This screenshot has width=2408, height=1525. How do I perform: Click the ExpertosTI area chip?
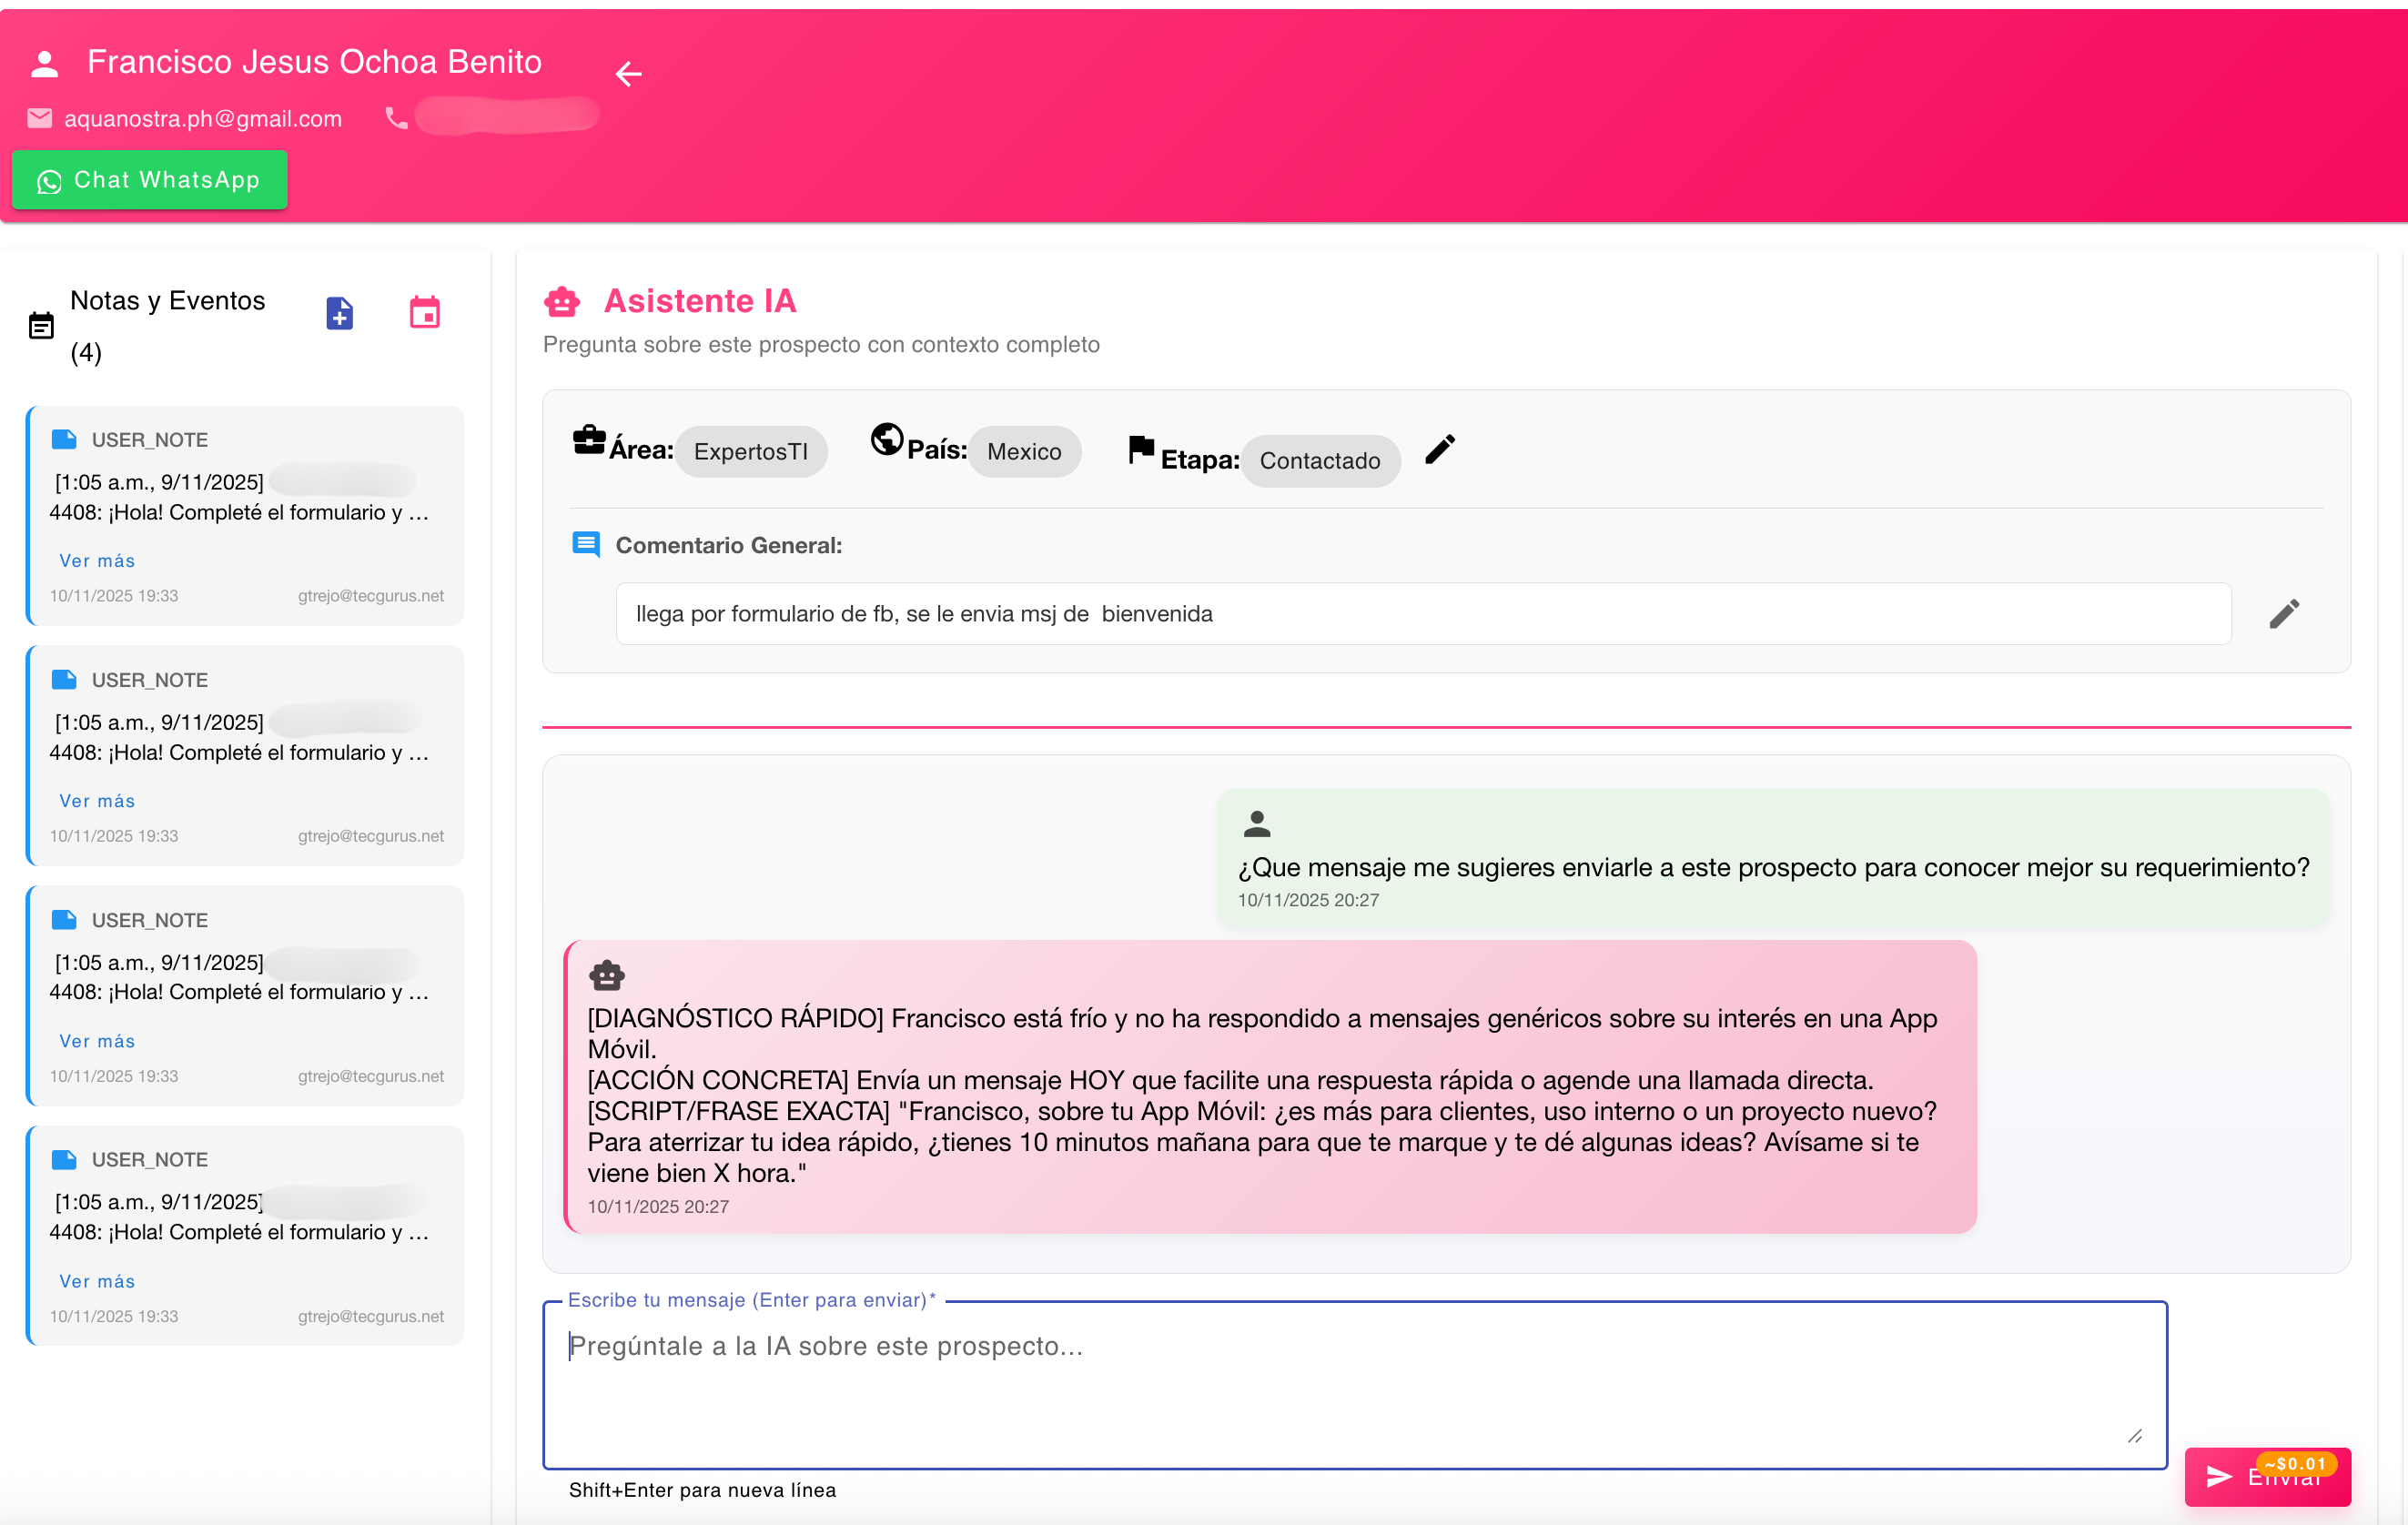point(750,451)
